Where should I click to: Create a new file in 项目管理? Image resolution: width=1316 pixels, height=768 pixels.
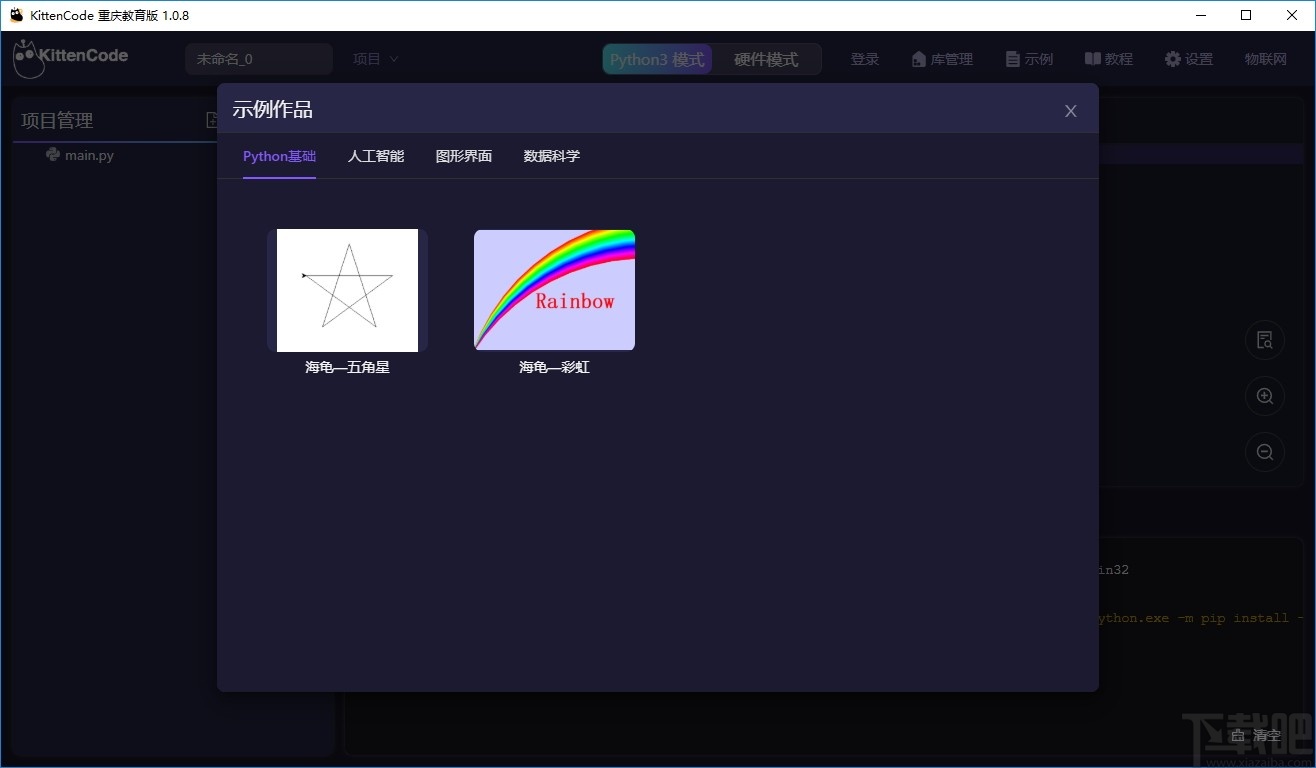point(211,119)
